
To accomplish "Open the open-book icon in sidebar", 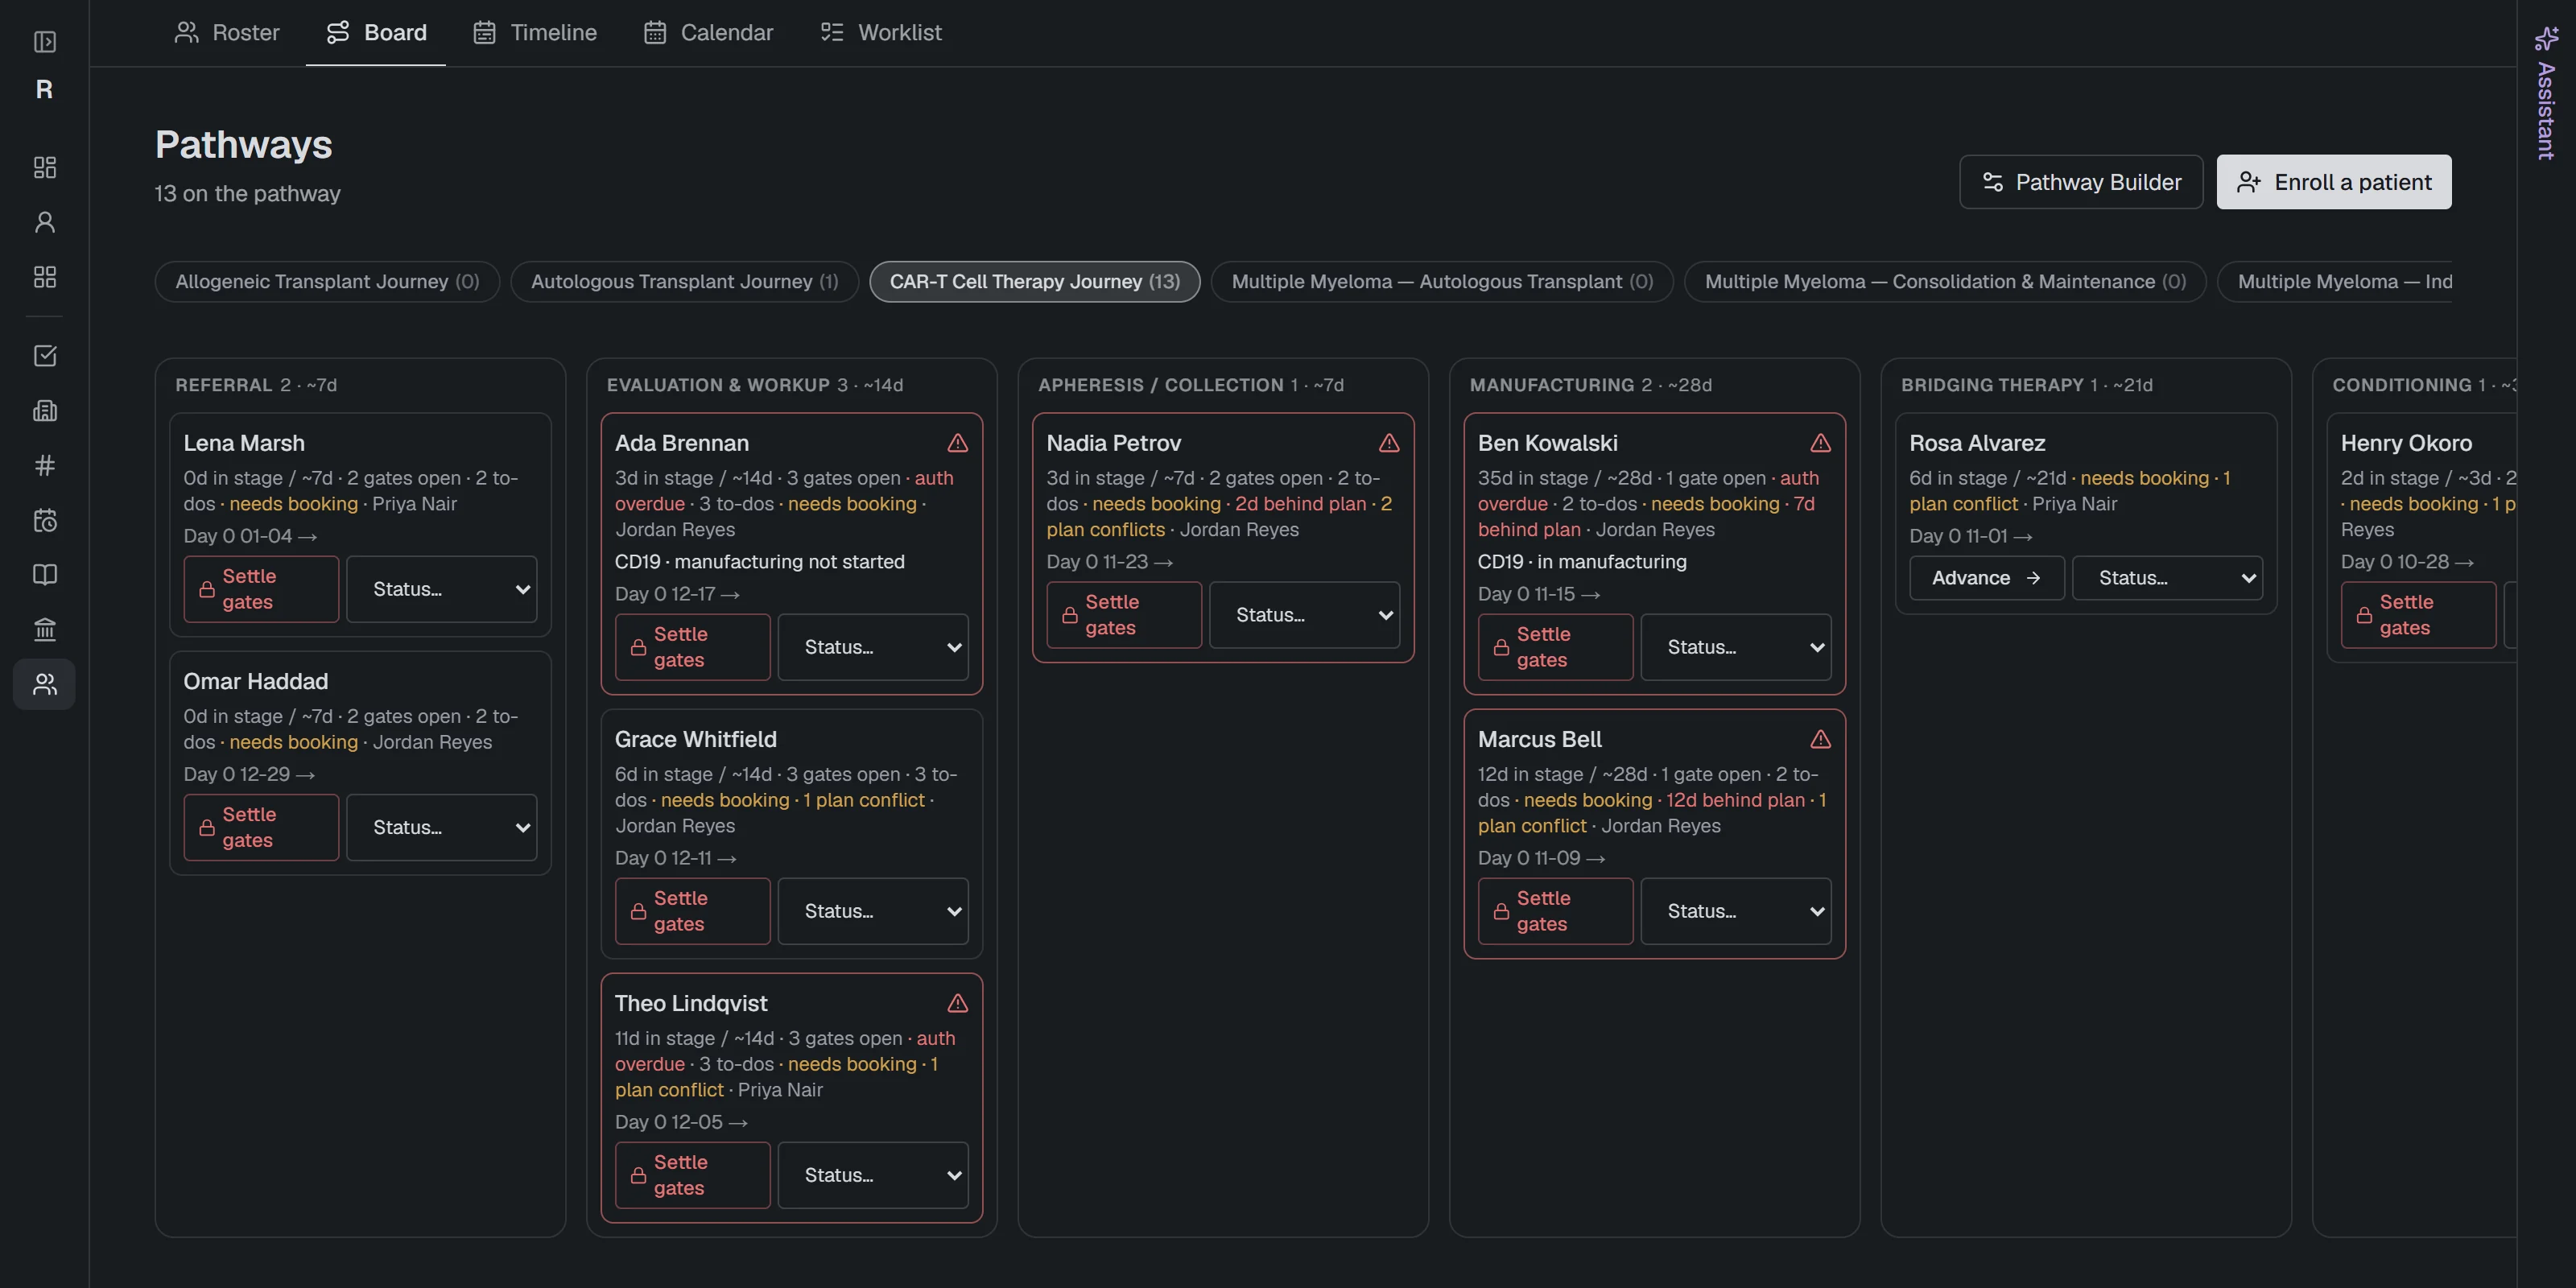I will coord(45,575).
